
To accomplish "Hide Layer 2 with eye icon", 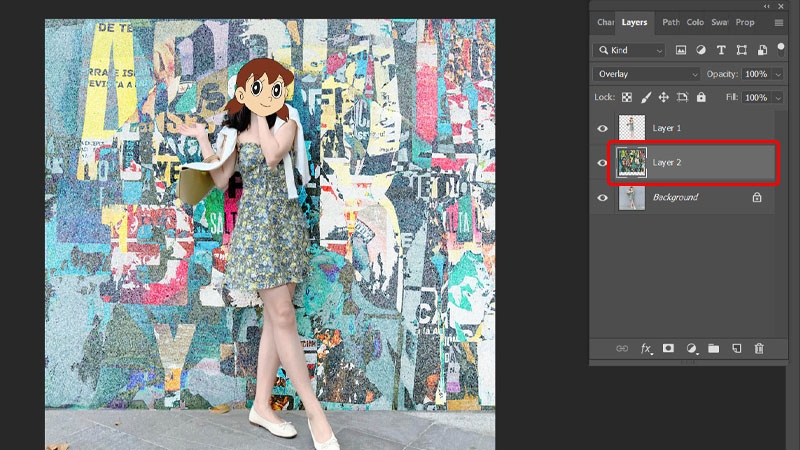I will tap(603, 163).
